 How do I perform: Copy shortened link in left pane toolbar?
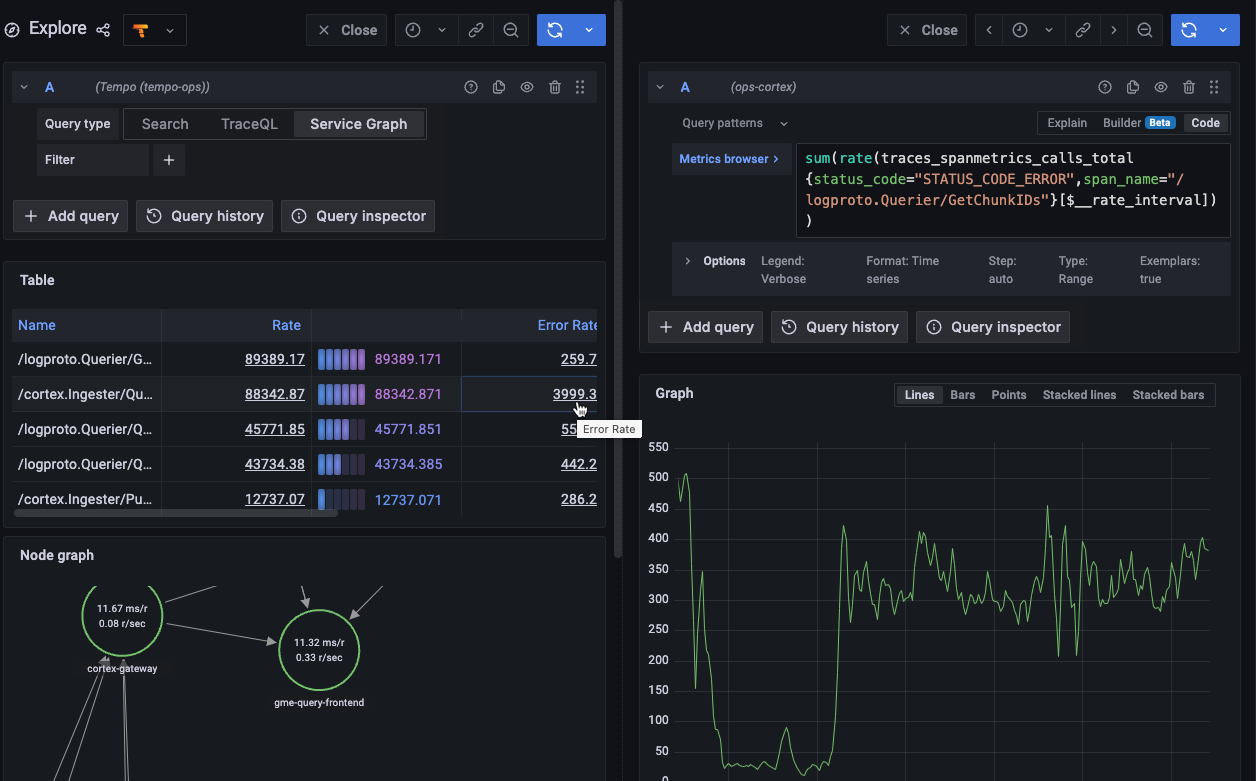(x=476, y=30)
